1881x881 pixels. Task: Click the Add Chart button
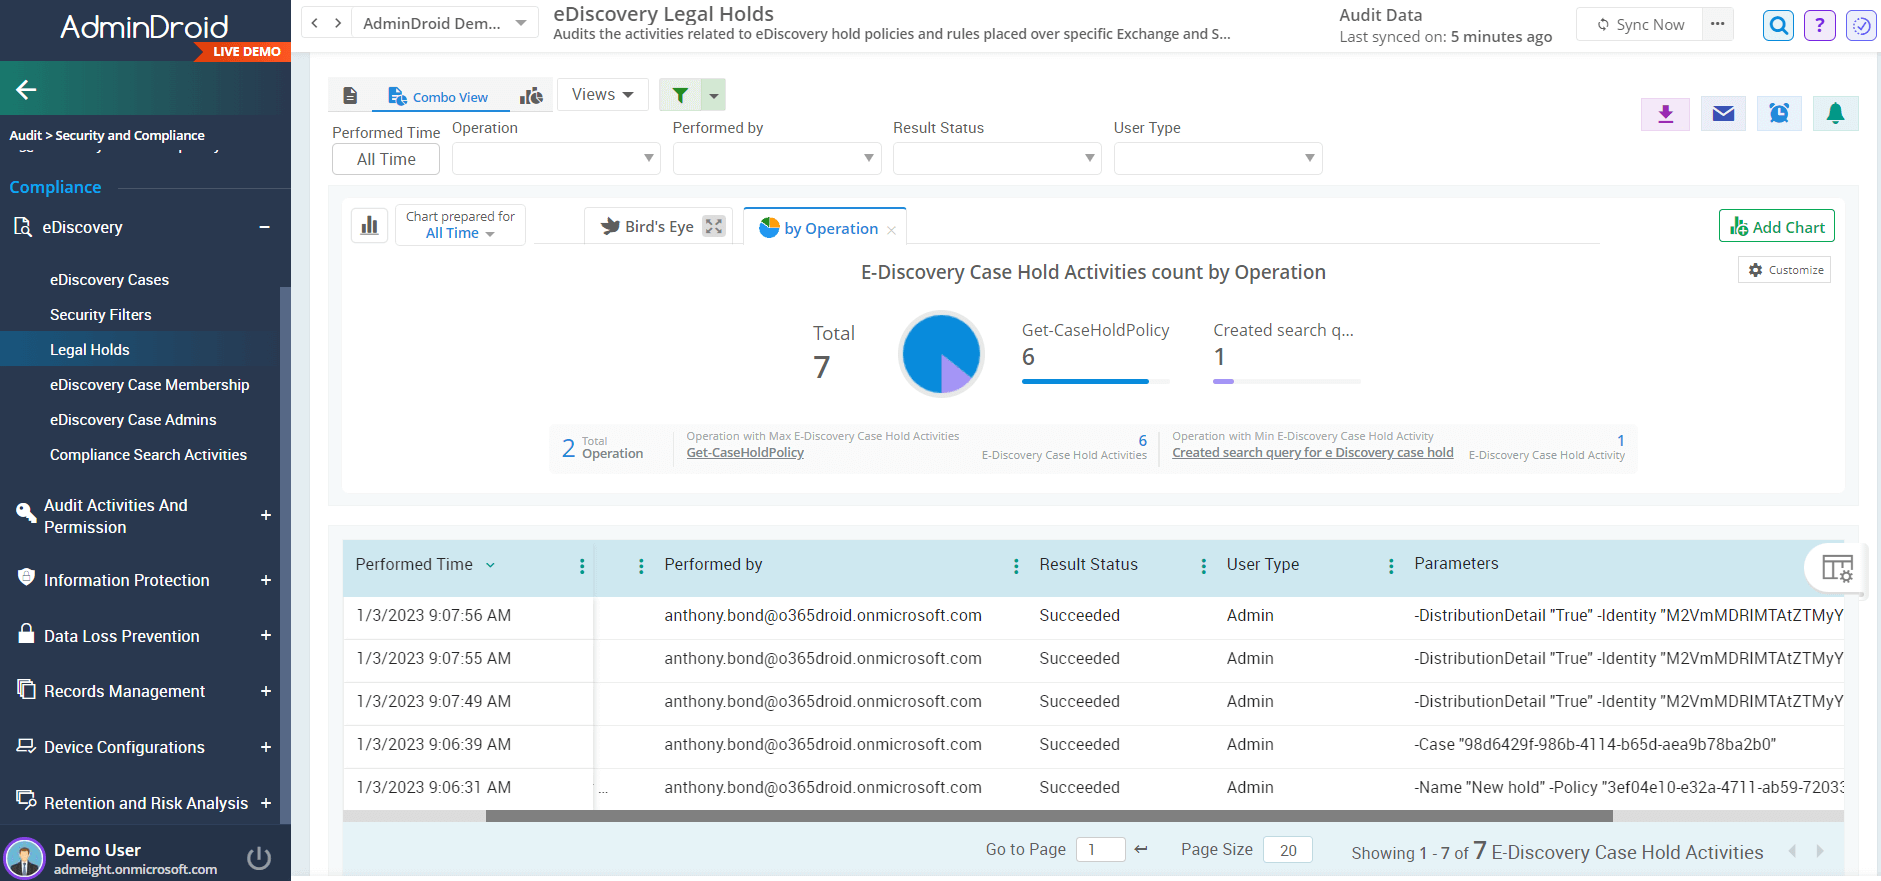pos(1776,227)
